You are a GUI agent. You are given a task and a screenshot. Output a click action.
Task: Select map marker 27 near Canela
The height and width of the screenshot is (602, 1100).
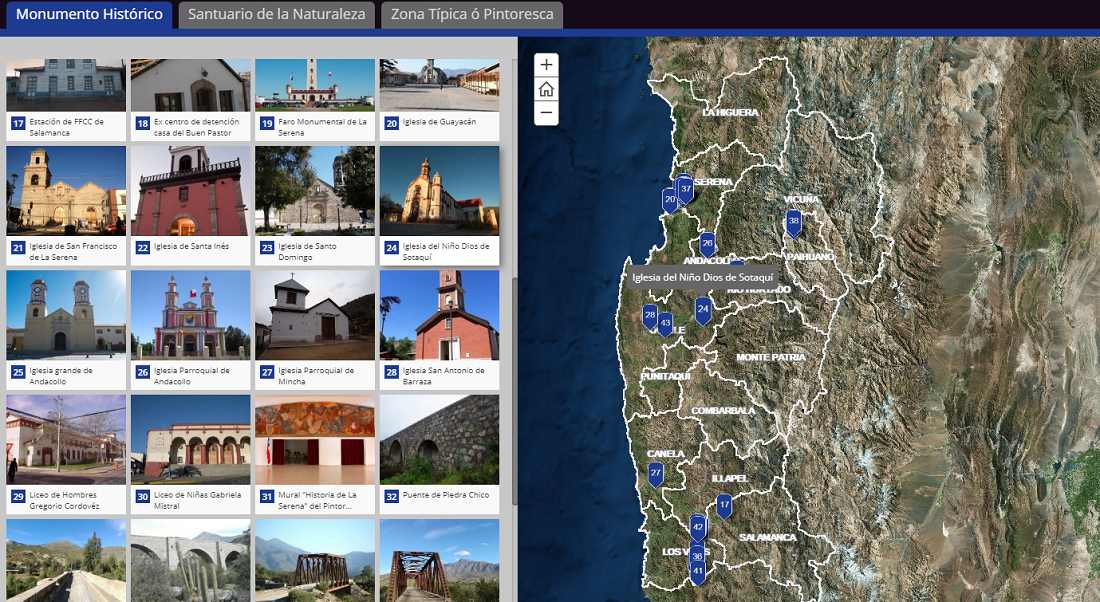[656, 473]
